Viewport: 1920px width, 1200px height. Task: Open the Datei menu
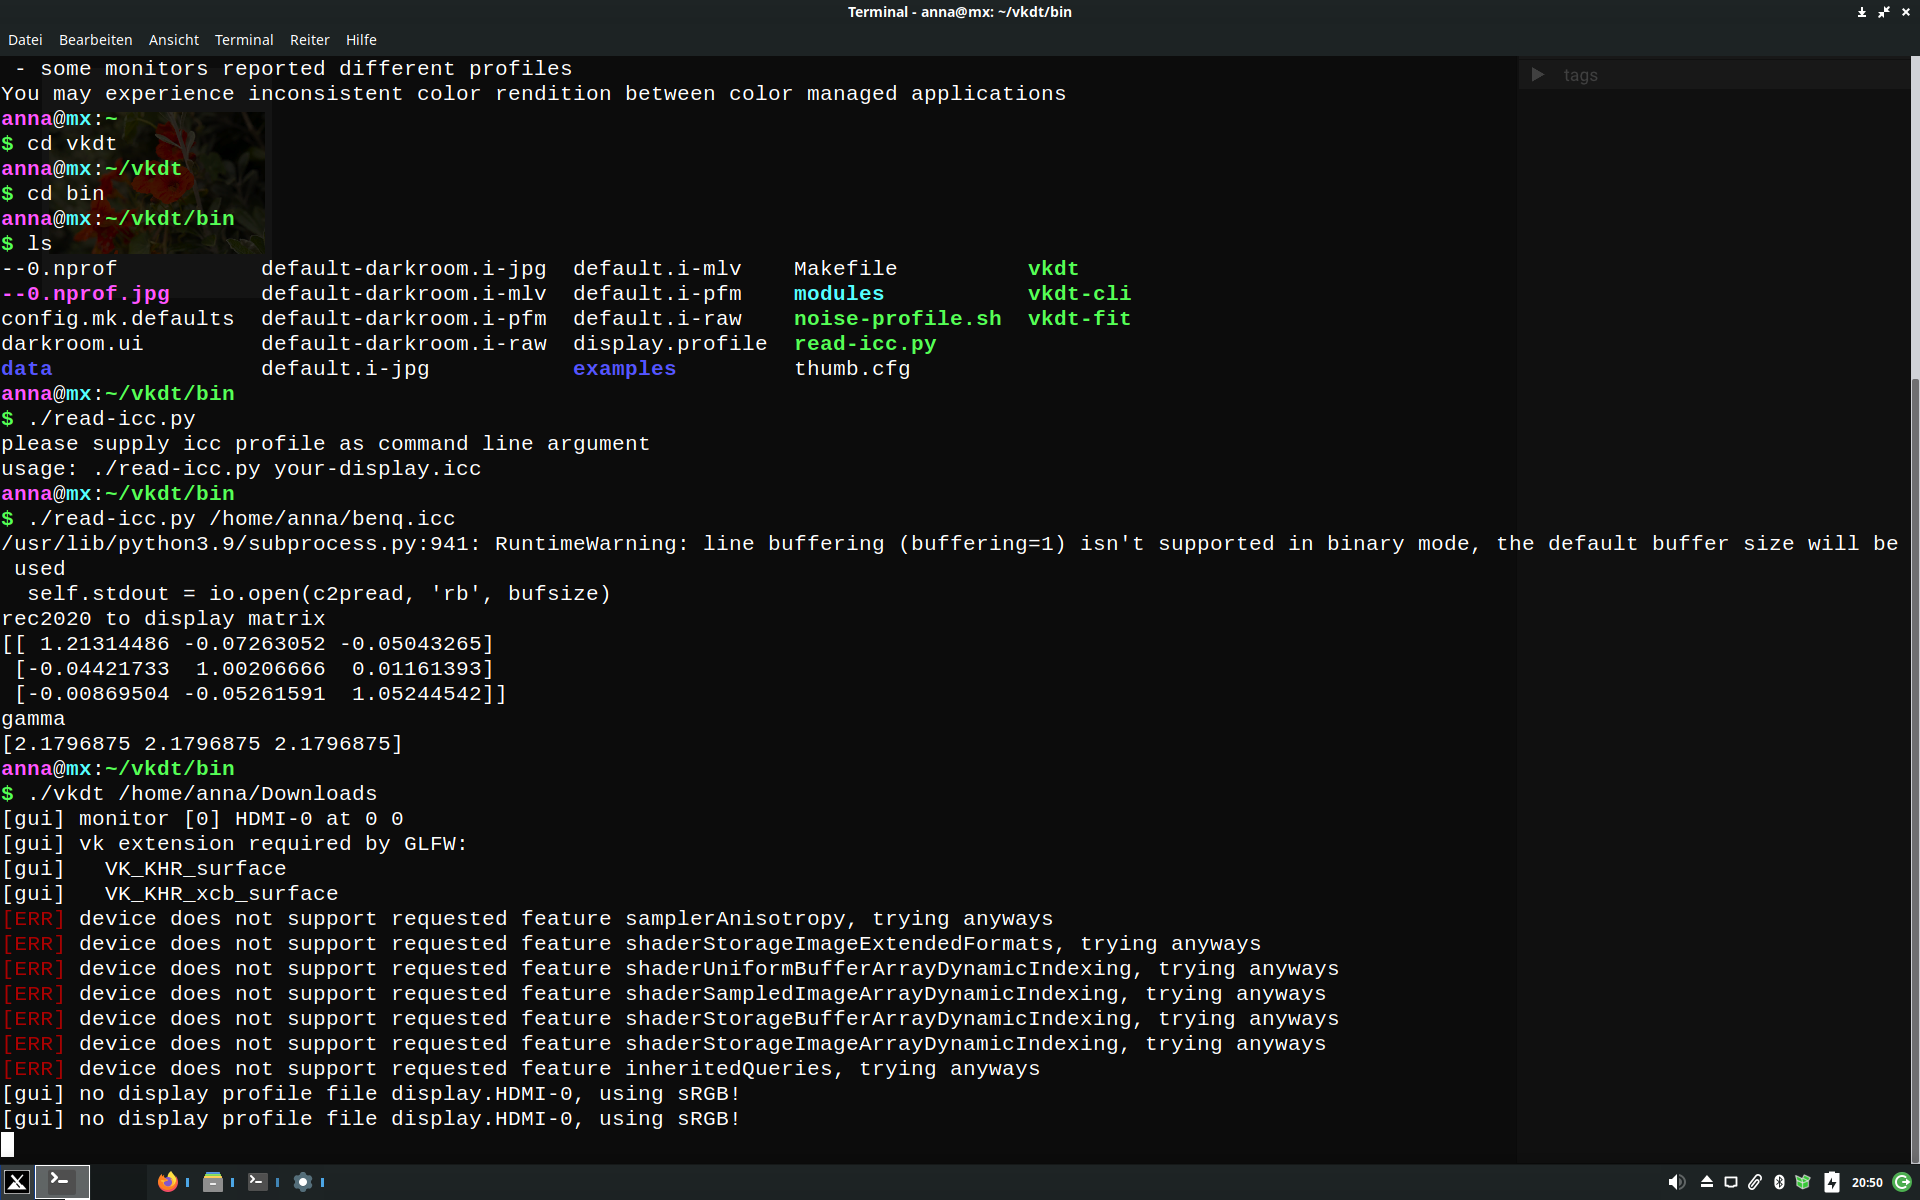[x=25, y=40]
